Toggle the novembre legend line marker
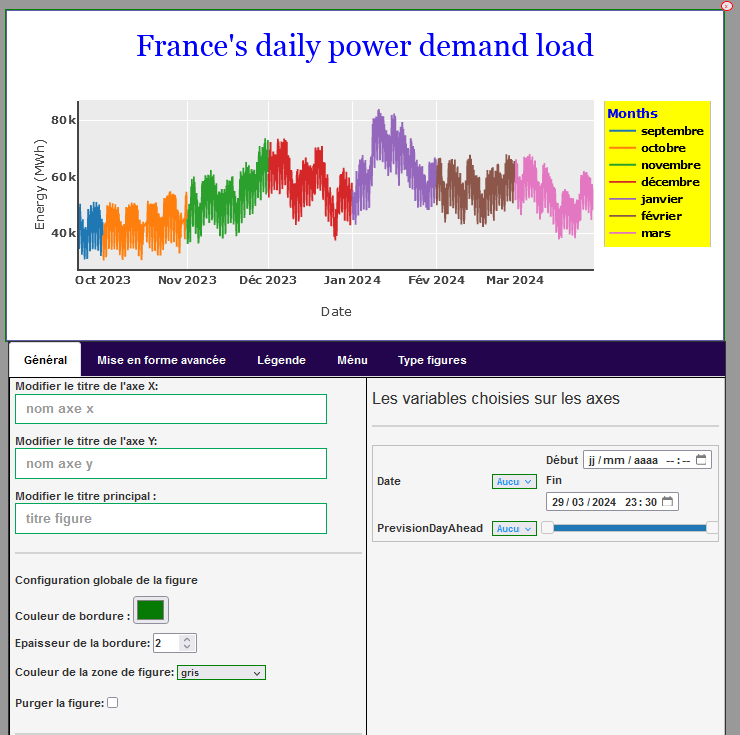The image size is (740, 735). pyautogui.click(x=622, y=165)
